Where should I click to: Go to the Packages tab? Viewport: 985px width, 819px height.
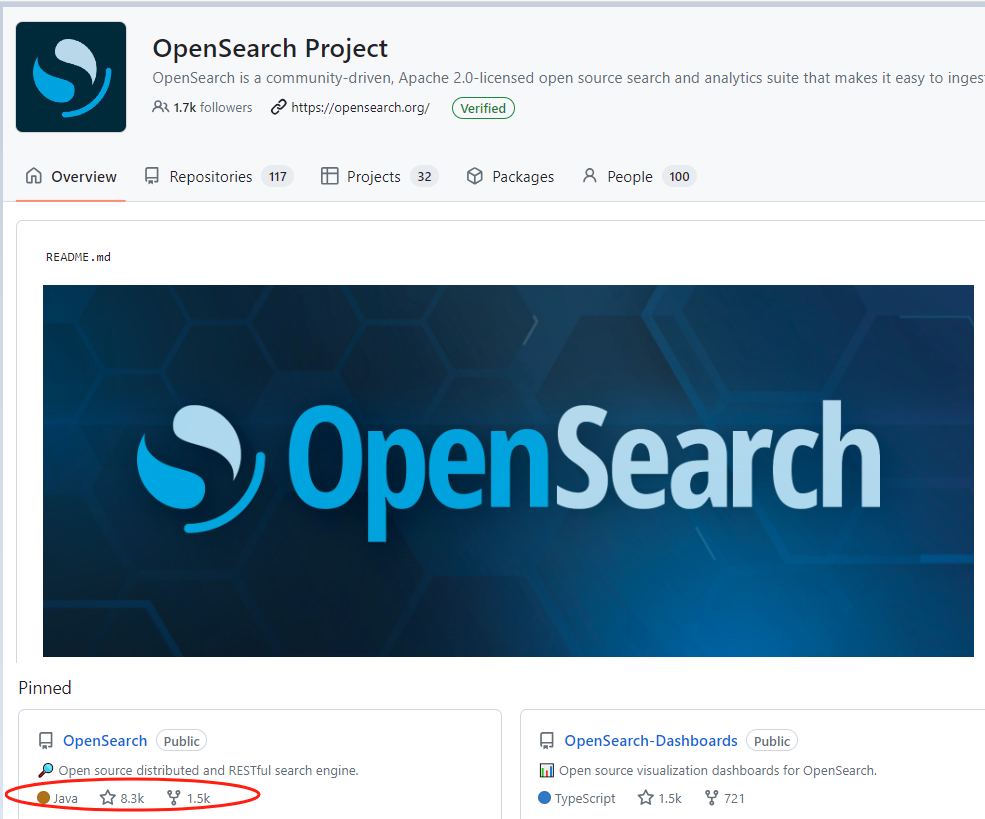(510, 176)
